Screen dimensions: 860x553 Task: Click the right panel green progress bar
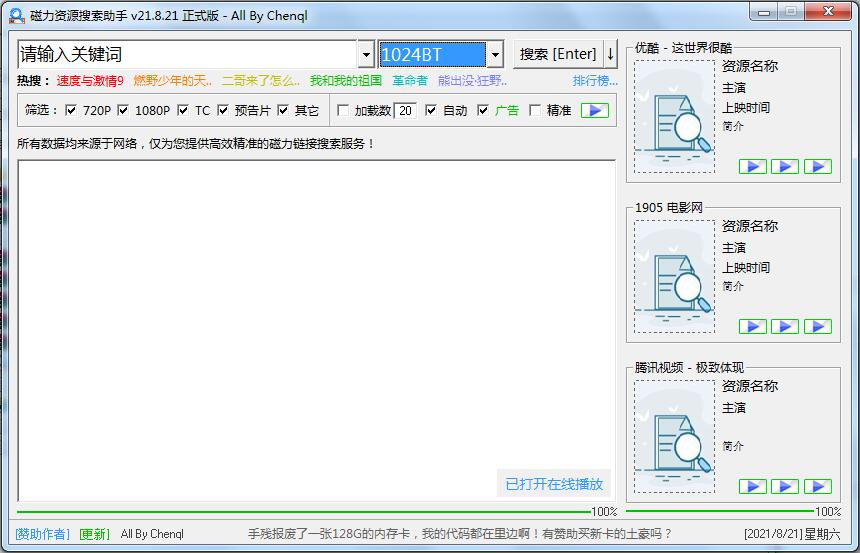[x=720, y=511]
